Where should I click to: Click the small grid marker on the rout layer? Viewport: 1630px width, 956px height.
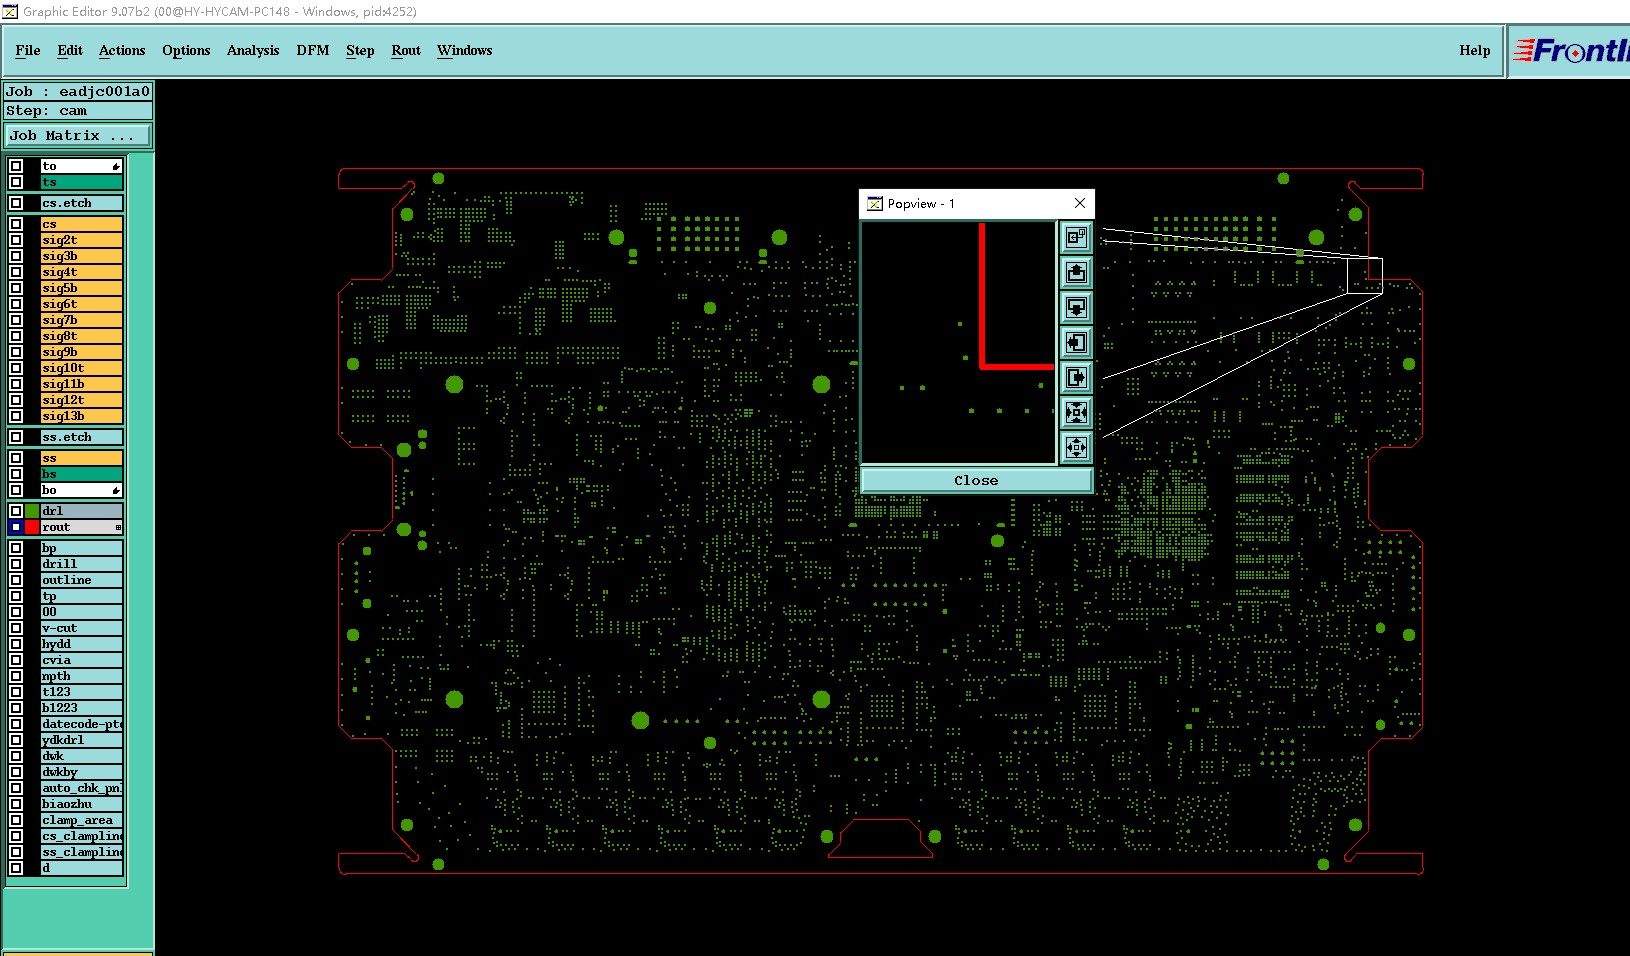pos(118,527)
